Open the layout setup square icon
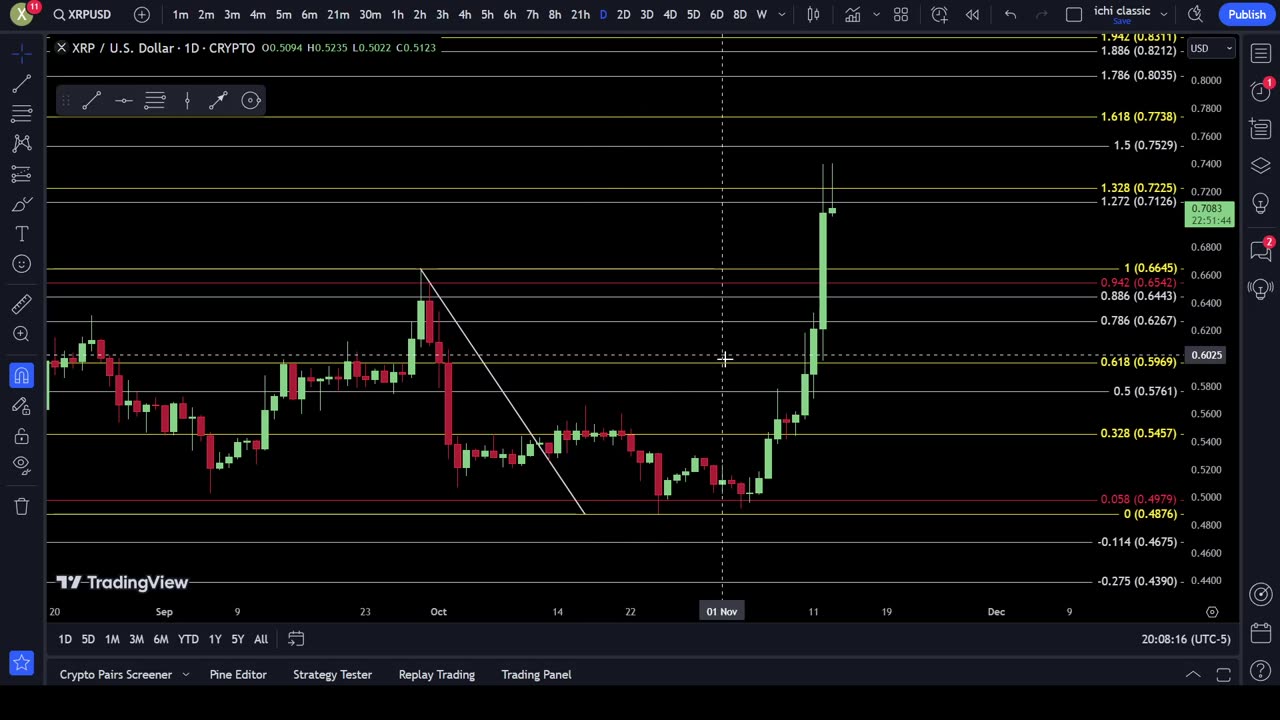Image resolution: width=1280 pixels, height=720 pixels. (1074, 14)
